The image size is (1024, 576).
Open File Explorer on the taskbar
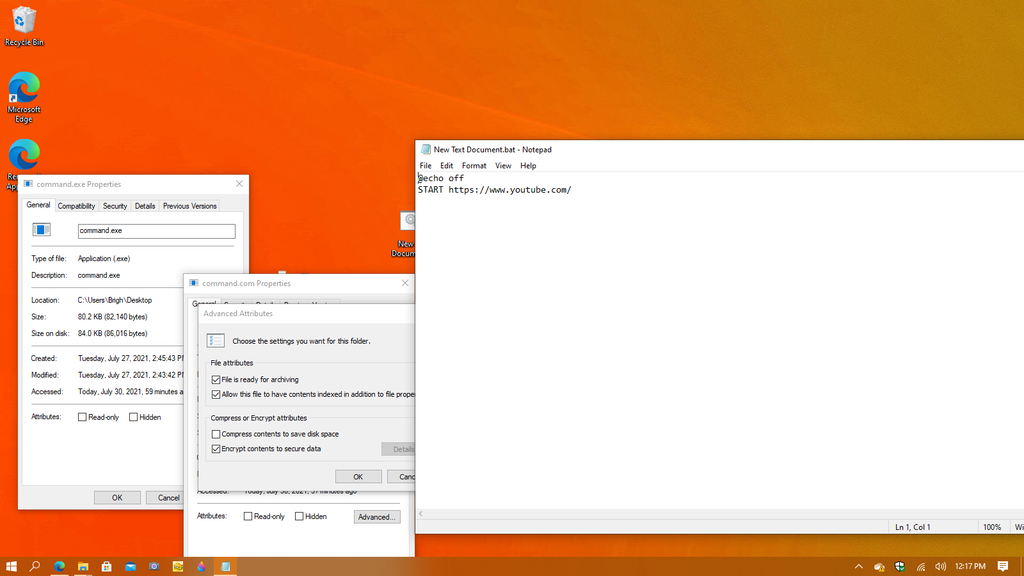point(83,566)
